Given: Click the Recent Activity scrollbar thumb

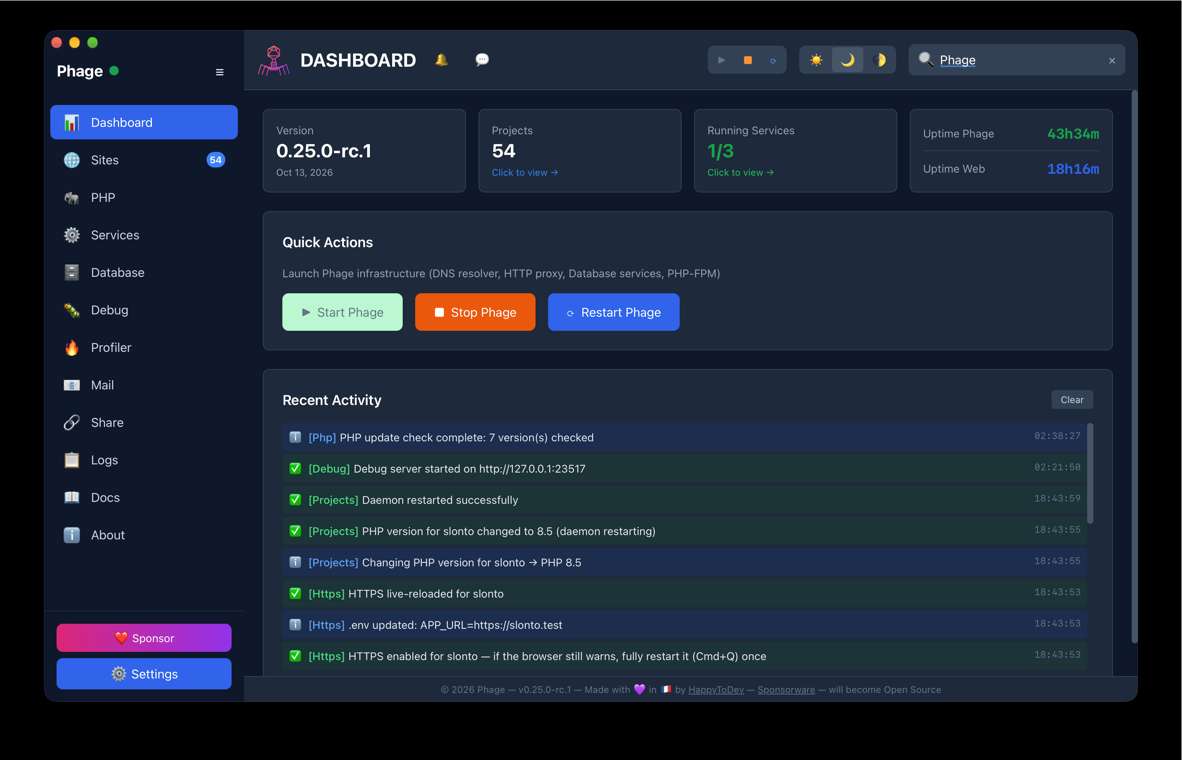Looking at the screenshot, I should coord(1090,473).
